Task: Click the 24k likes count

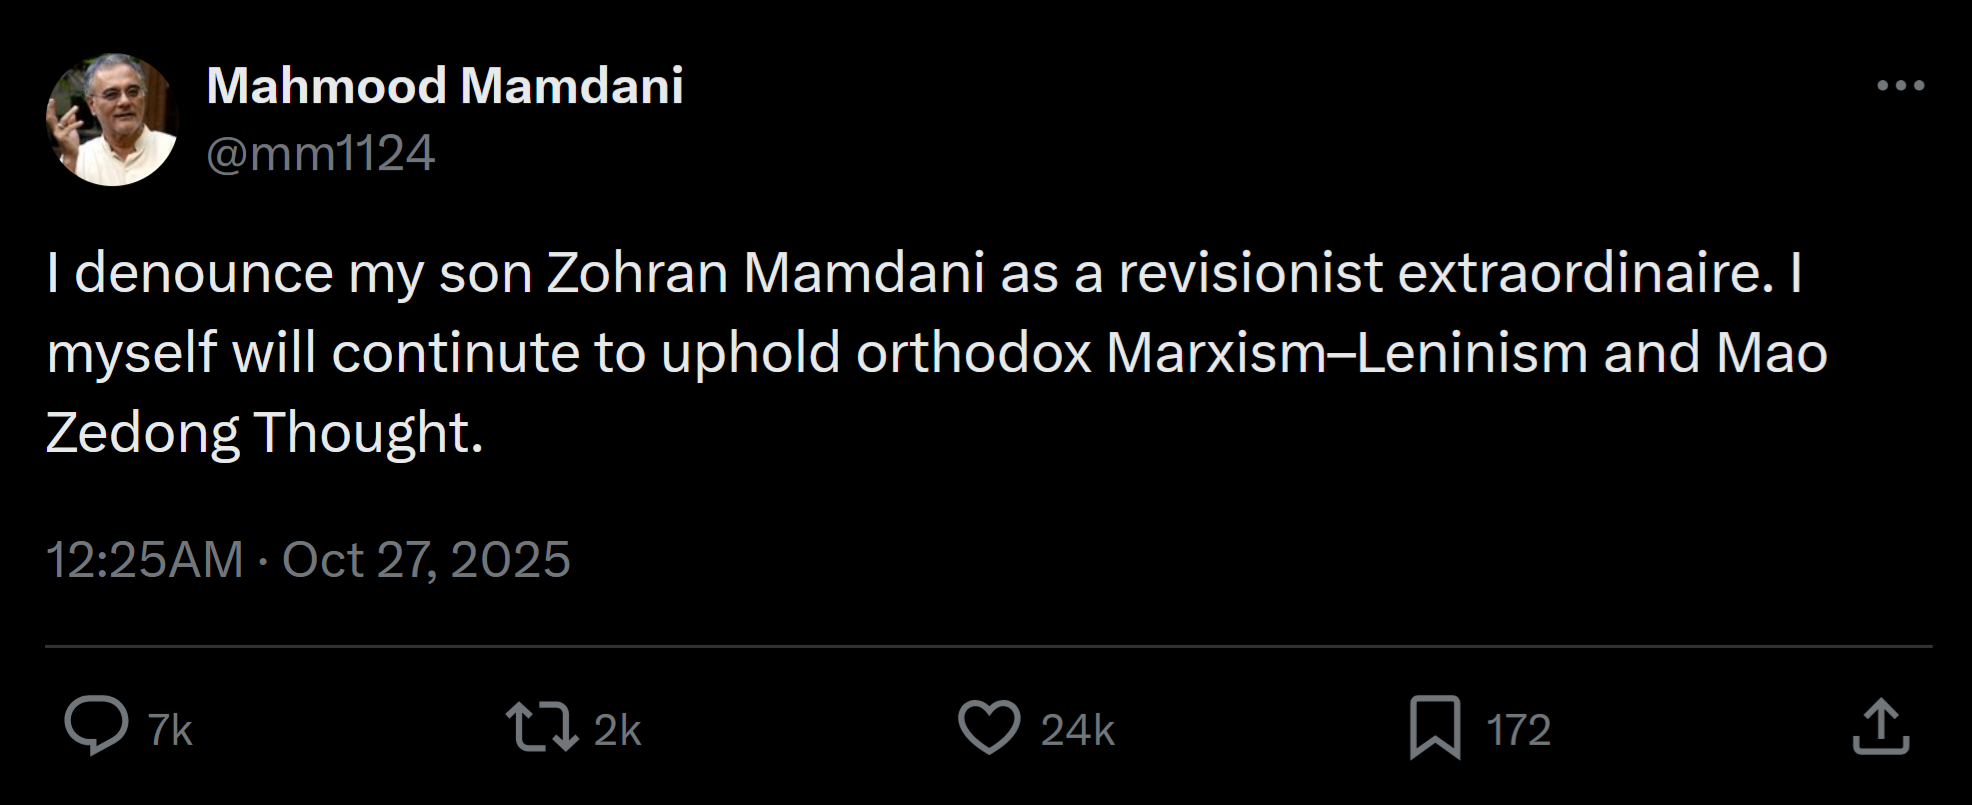Action: [x=1077, y=730]
